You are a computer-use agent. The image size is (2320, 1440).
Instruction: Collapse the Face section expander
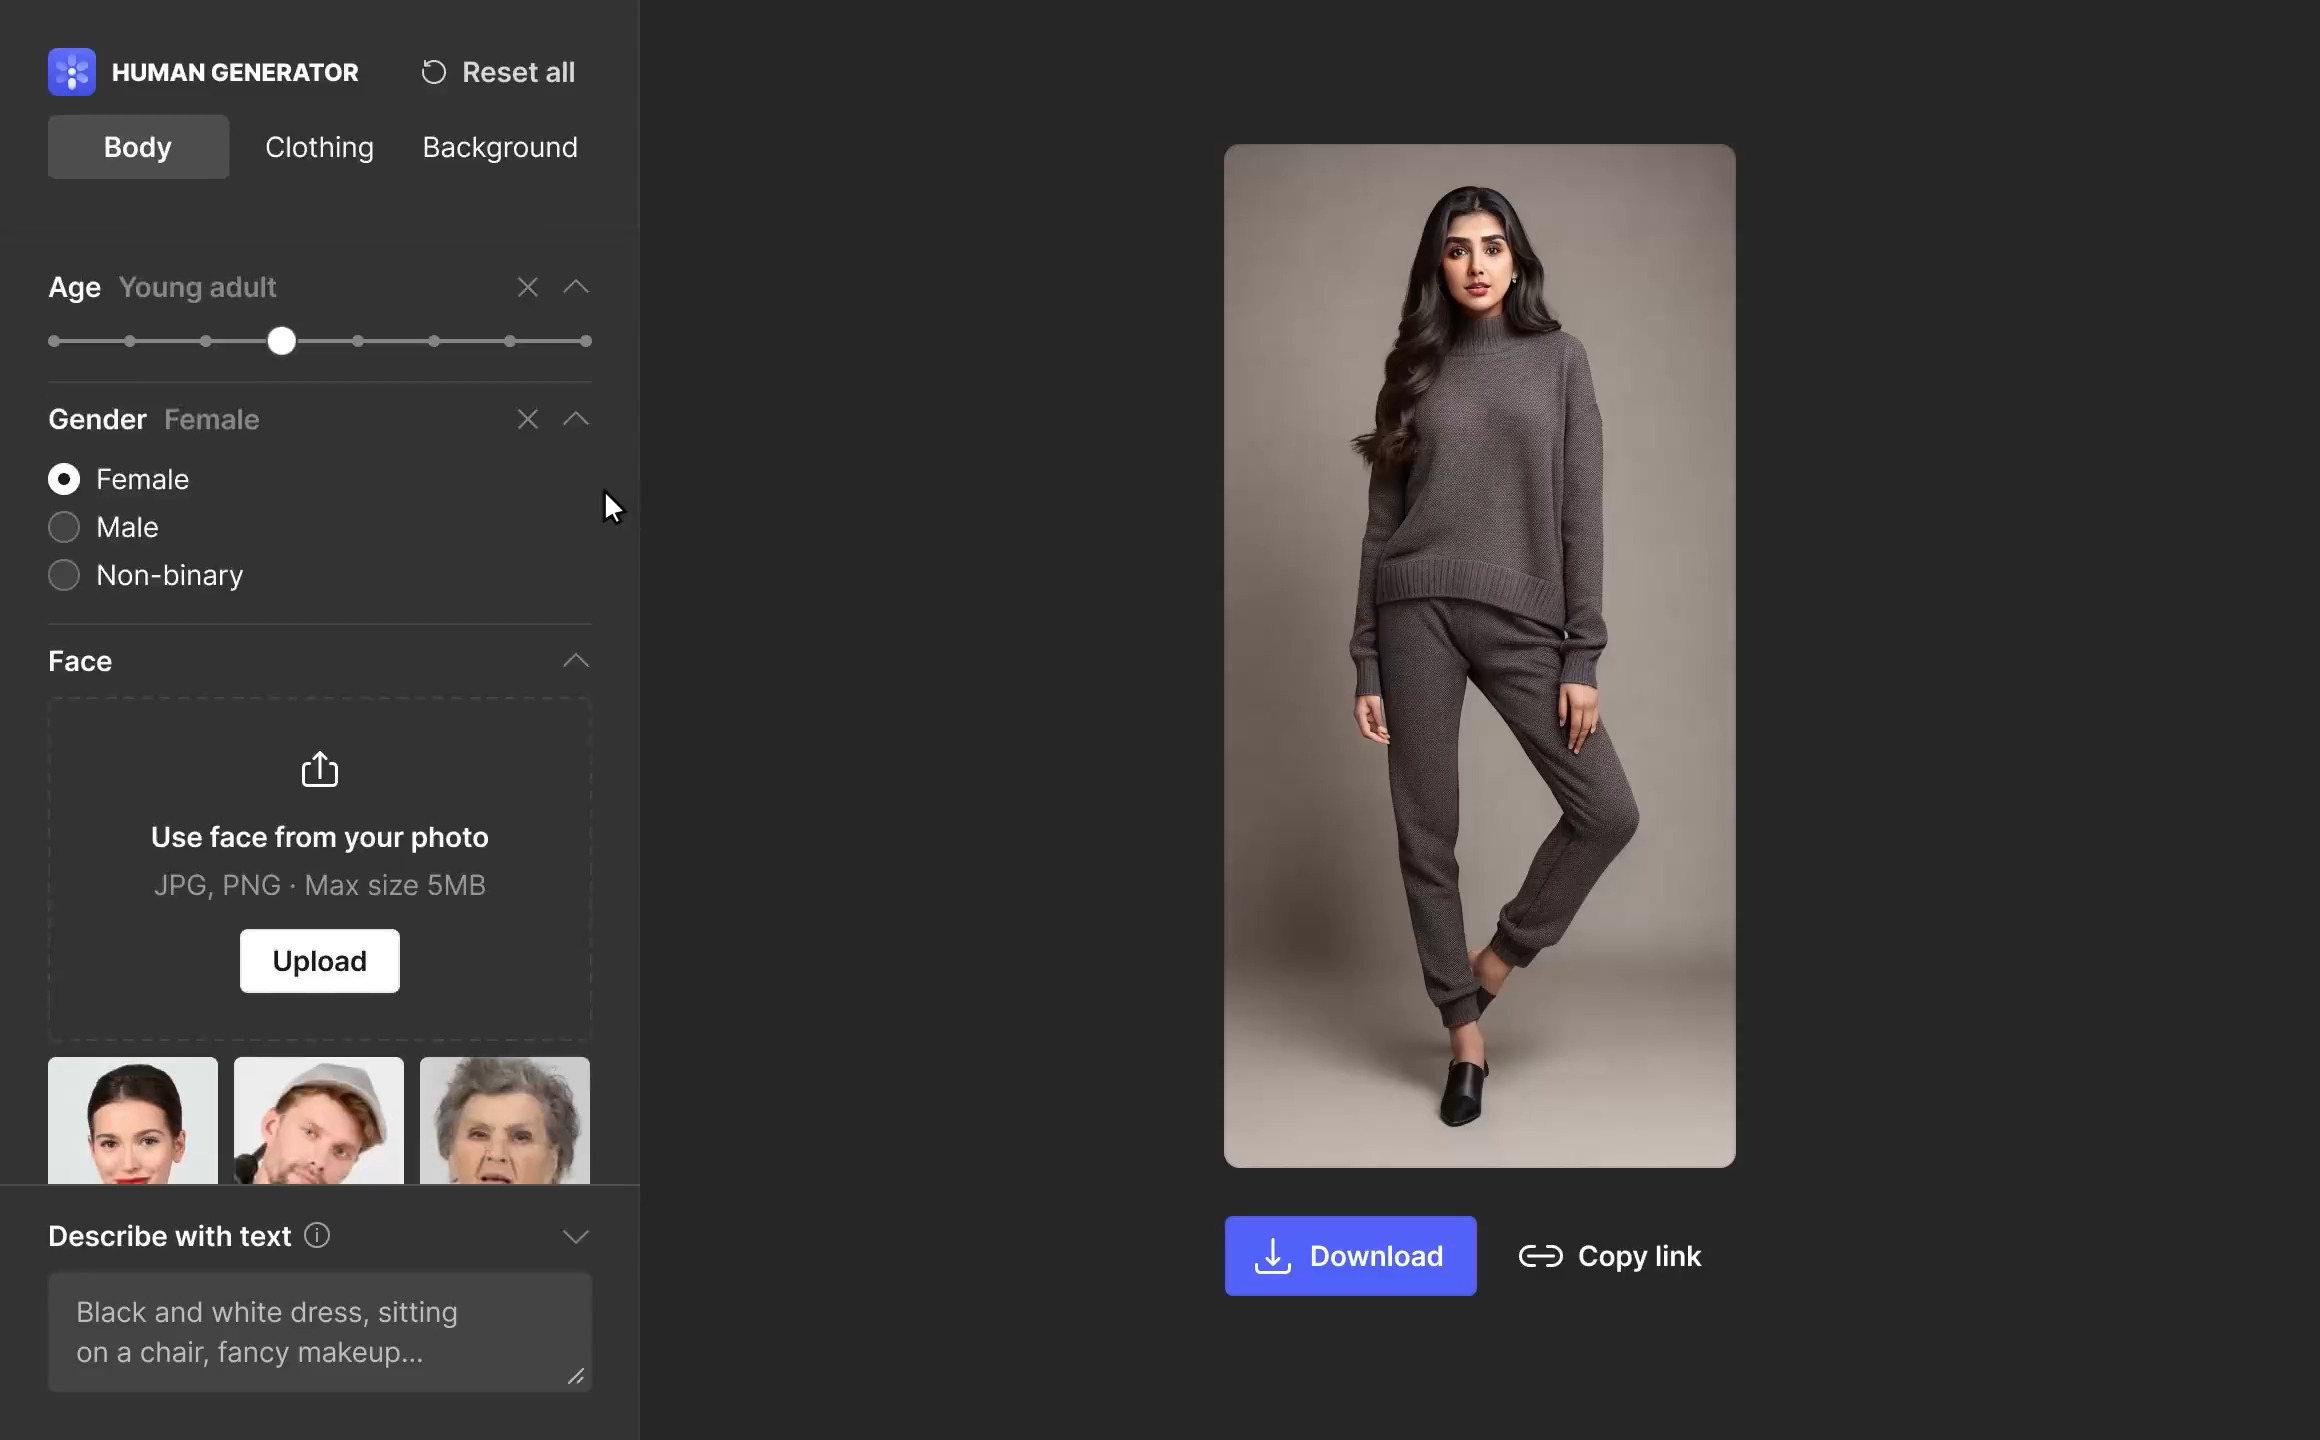(x=575, y=660)
